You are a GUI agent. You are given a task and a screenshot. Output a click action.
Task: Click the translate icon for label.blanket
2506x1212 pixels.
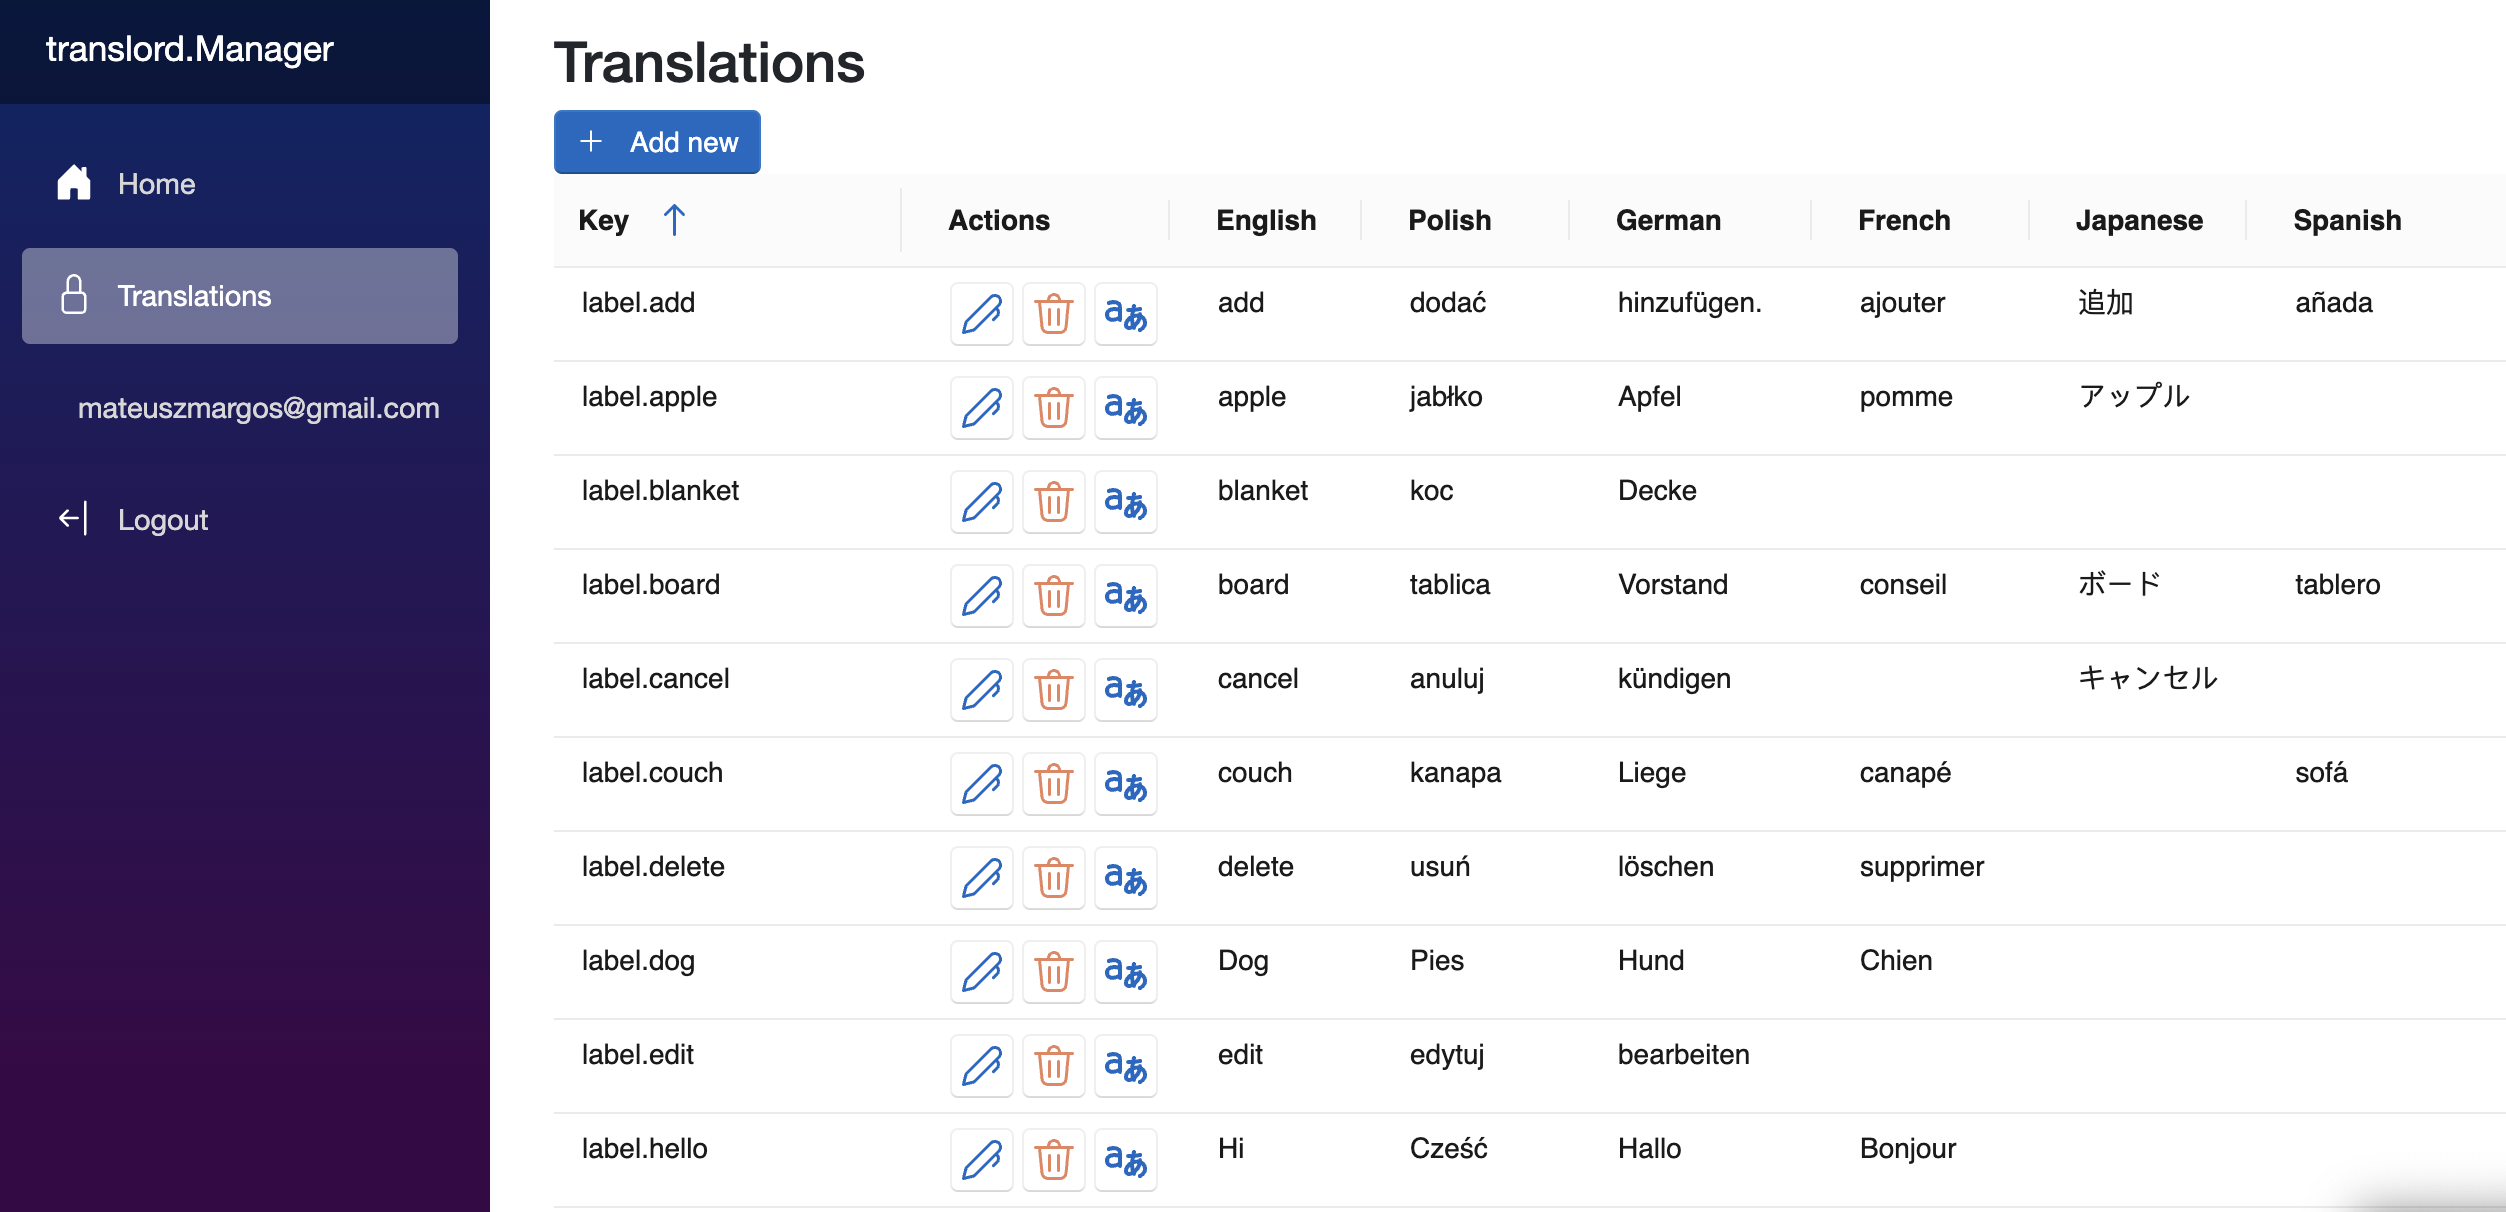click(x=1125, y=502)
